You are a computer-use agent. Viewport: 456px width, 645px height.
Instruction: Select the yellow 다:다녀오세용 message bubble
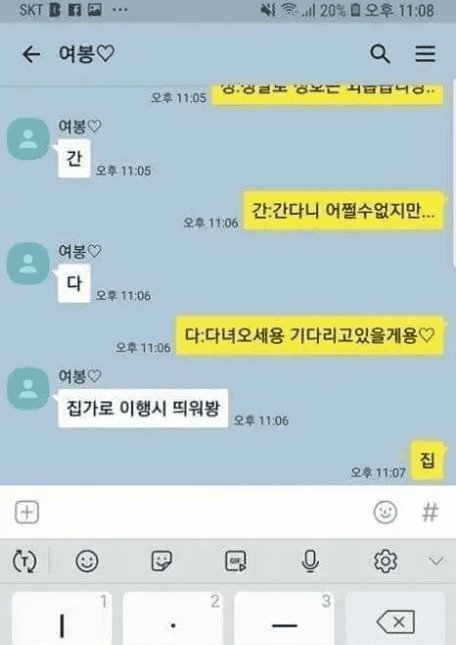point(310,336)
